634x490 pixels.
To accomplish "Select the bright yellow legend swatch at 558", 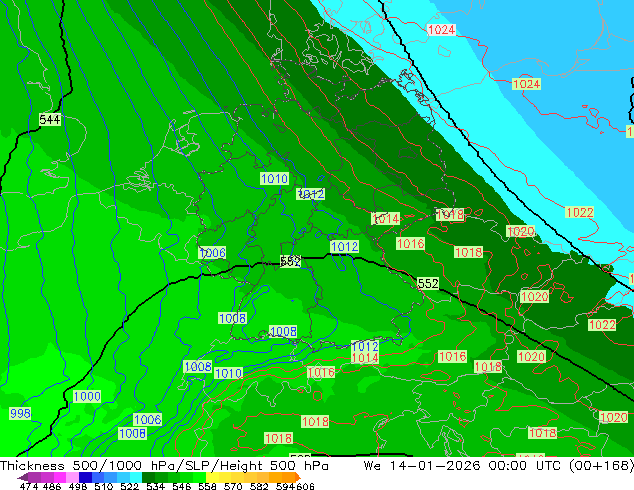I will (212, 477).
